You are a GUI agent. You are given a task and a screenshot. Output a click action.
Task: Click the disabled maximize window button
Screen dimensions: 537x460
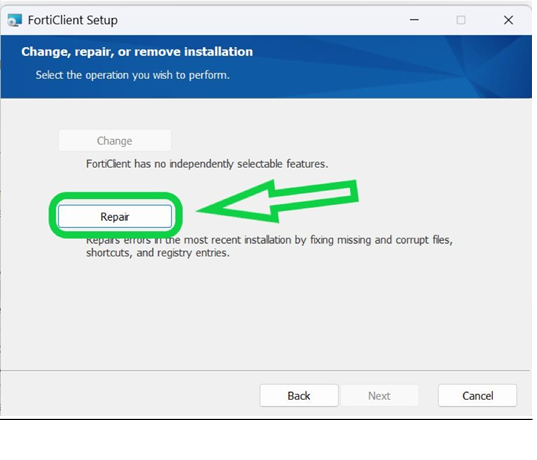pyautogui.click(x=461, y=20)
